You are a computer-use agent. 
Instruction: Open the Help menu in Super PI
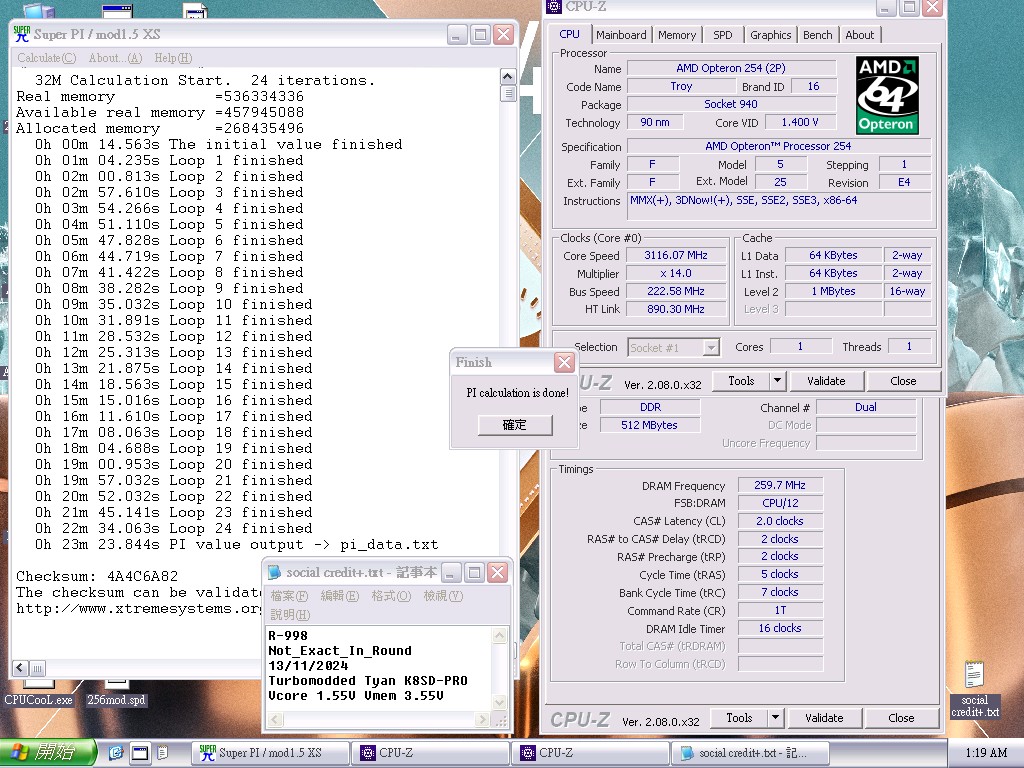tap(173, 58)
